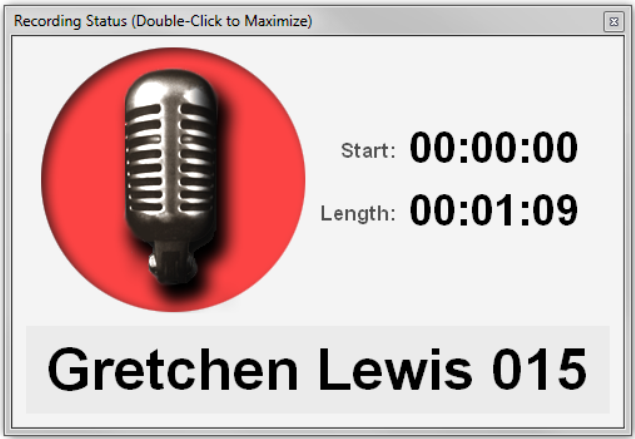Viewport: 635px width, 439px height.
Task: Click the Start time 00:00:00
Action: tap(493, 147)
